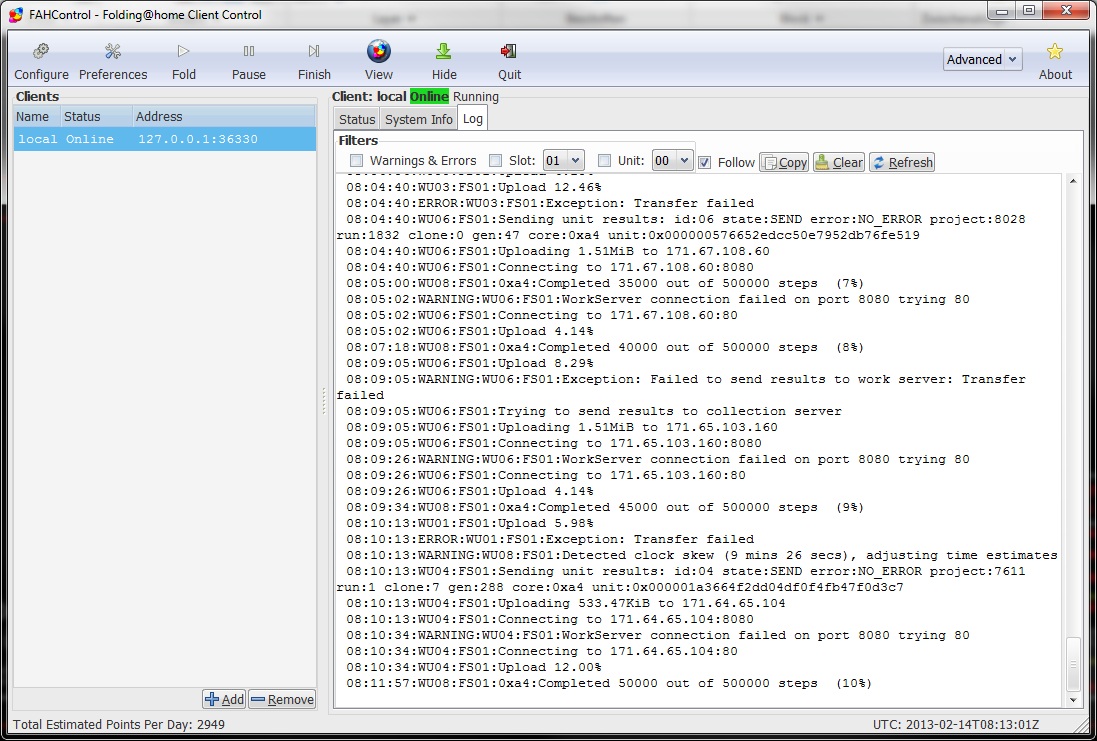The height and width of the screenshot is (741, 1097).
Task: Select the Log tab
Action: point(472,118)
